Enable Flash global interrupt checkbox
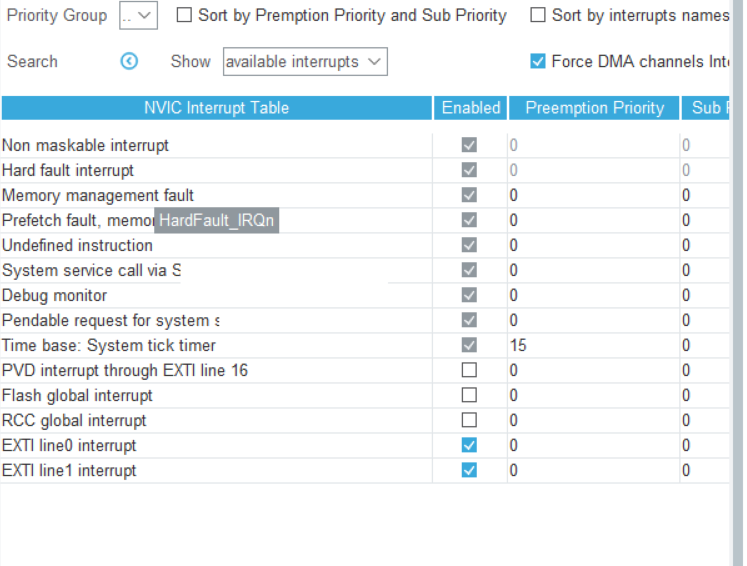 (x=469, y=396)
